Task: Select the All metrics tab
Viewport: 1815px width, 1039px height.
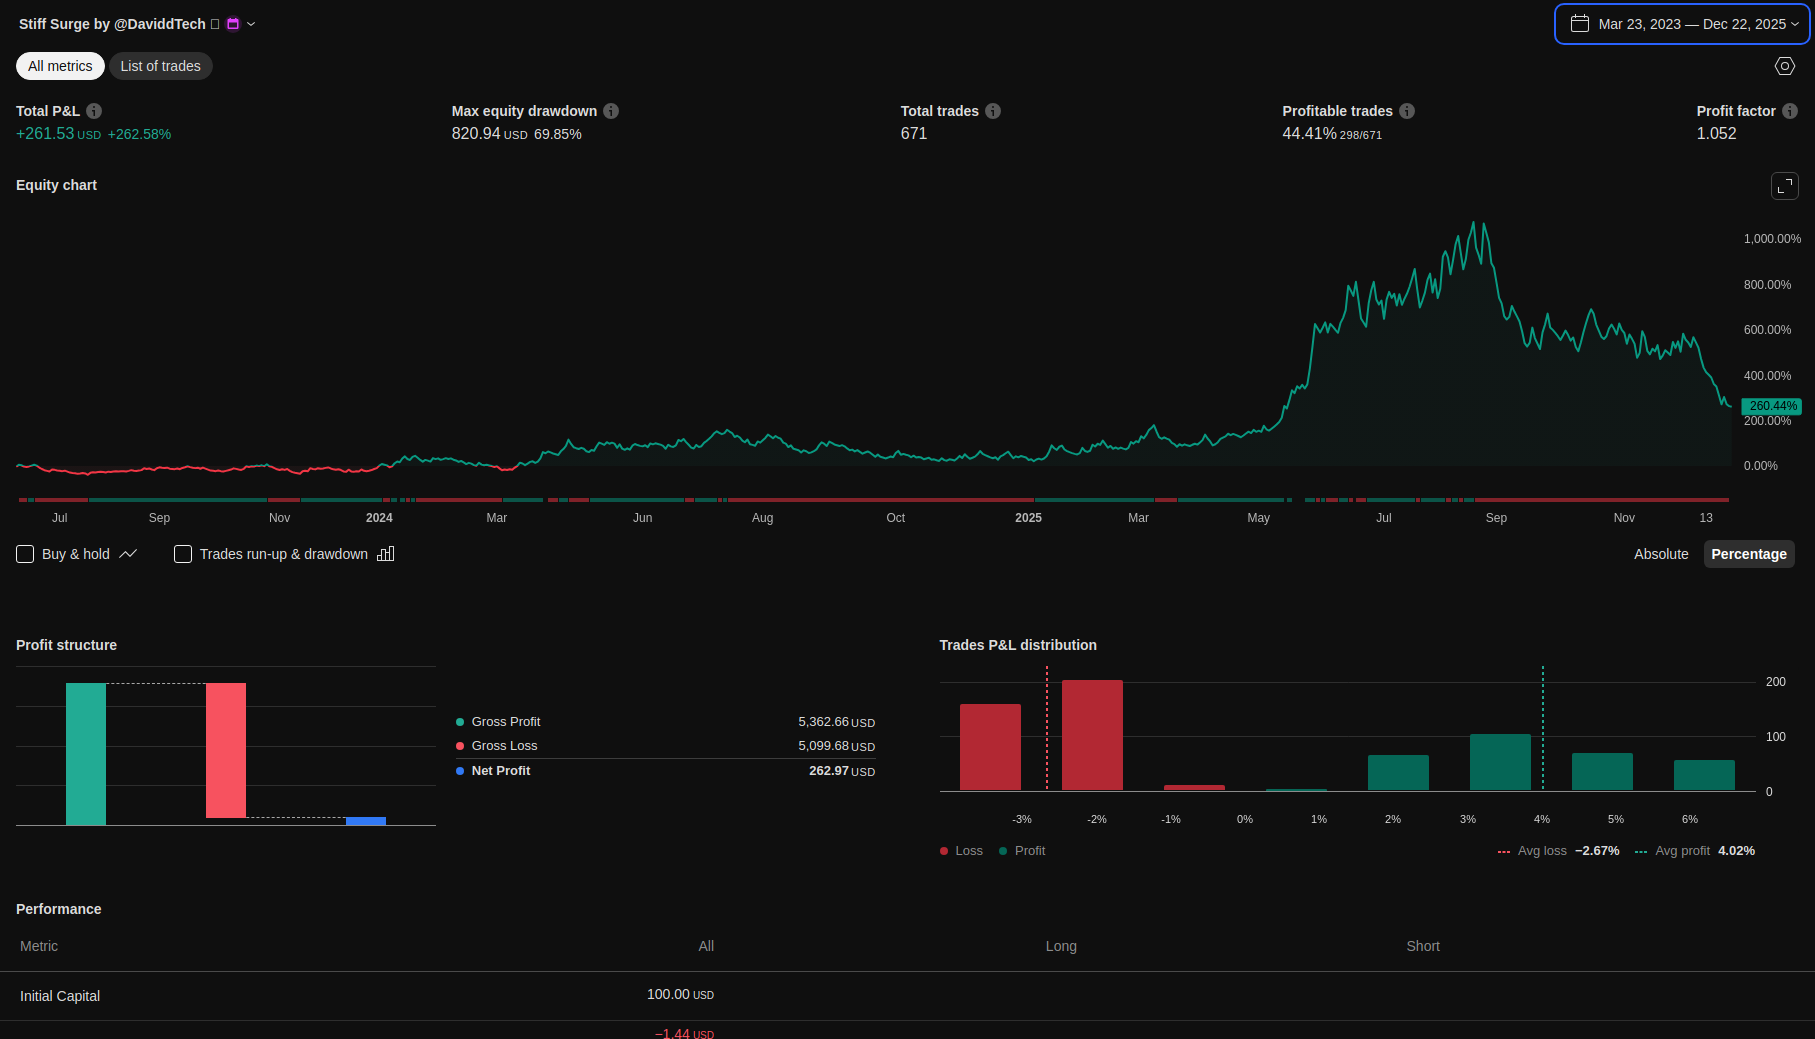Action: pyautogui.click(x=60, y=66)
